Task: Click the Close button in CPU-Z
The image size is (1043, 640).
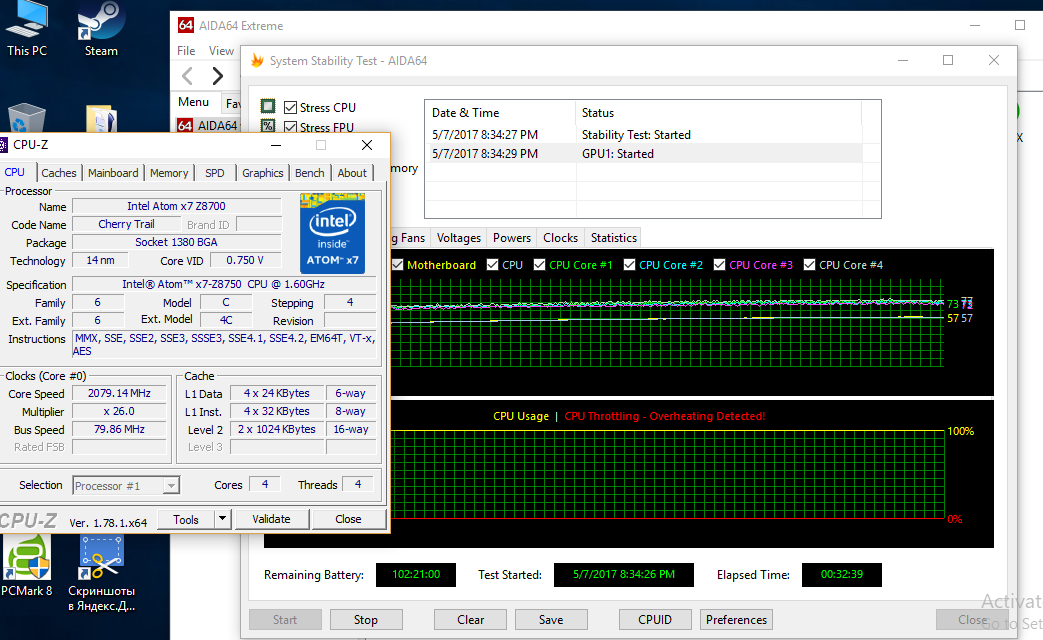Action: [349, 519]
